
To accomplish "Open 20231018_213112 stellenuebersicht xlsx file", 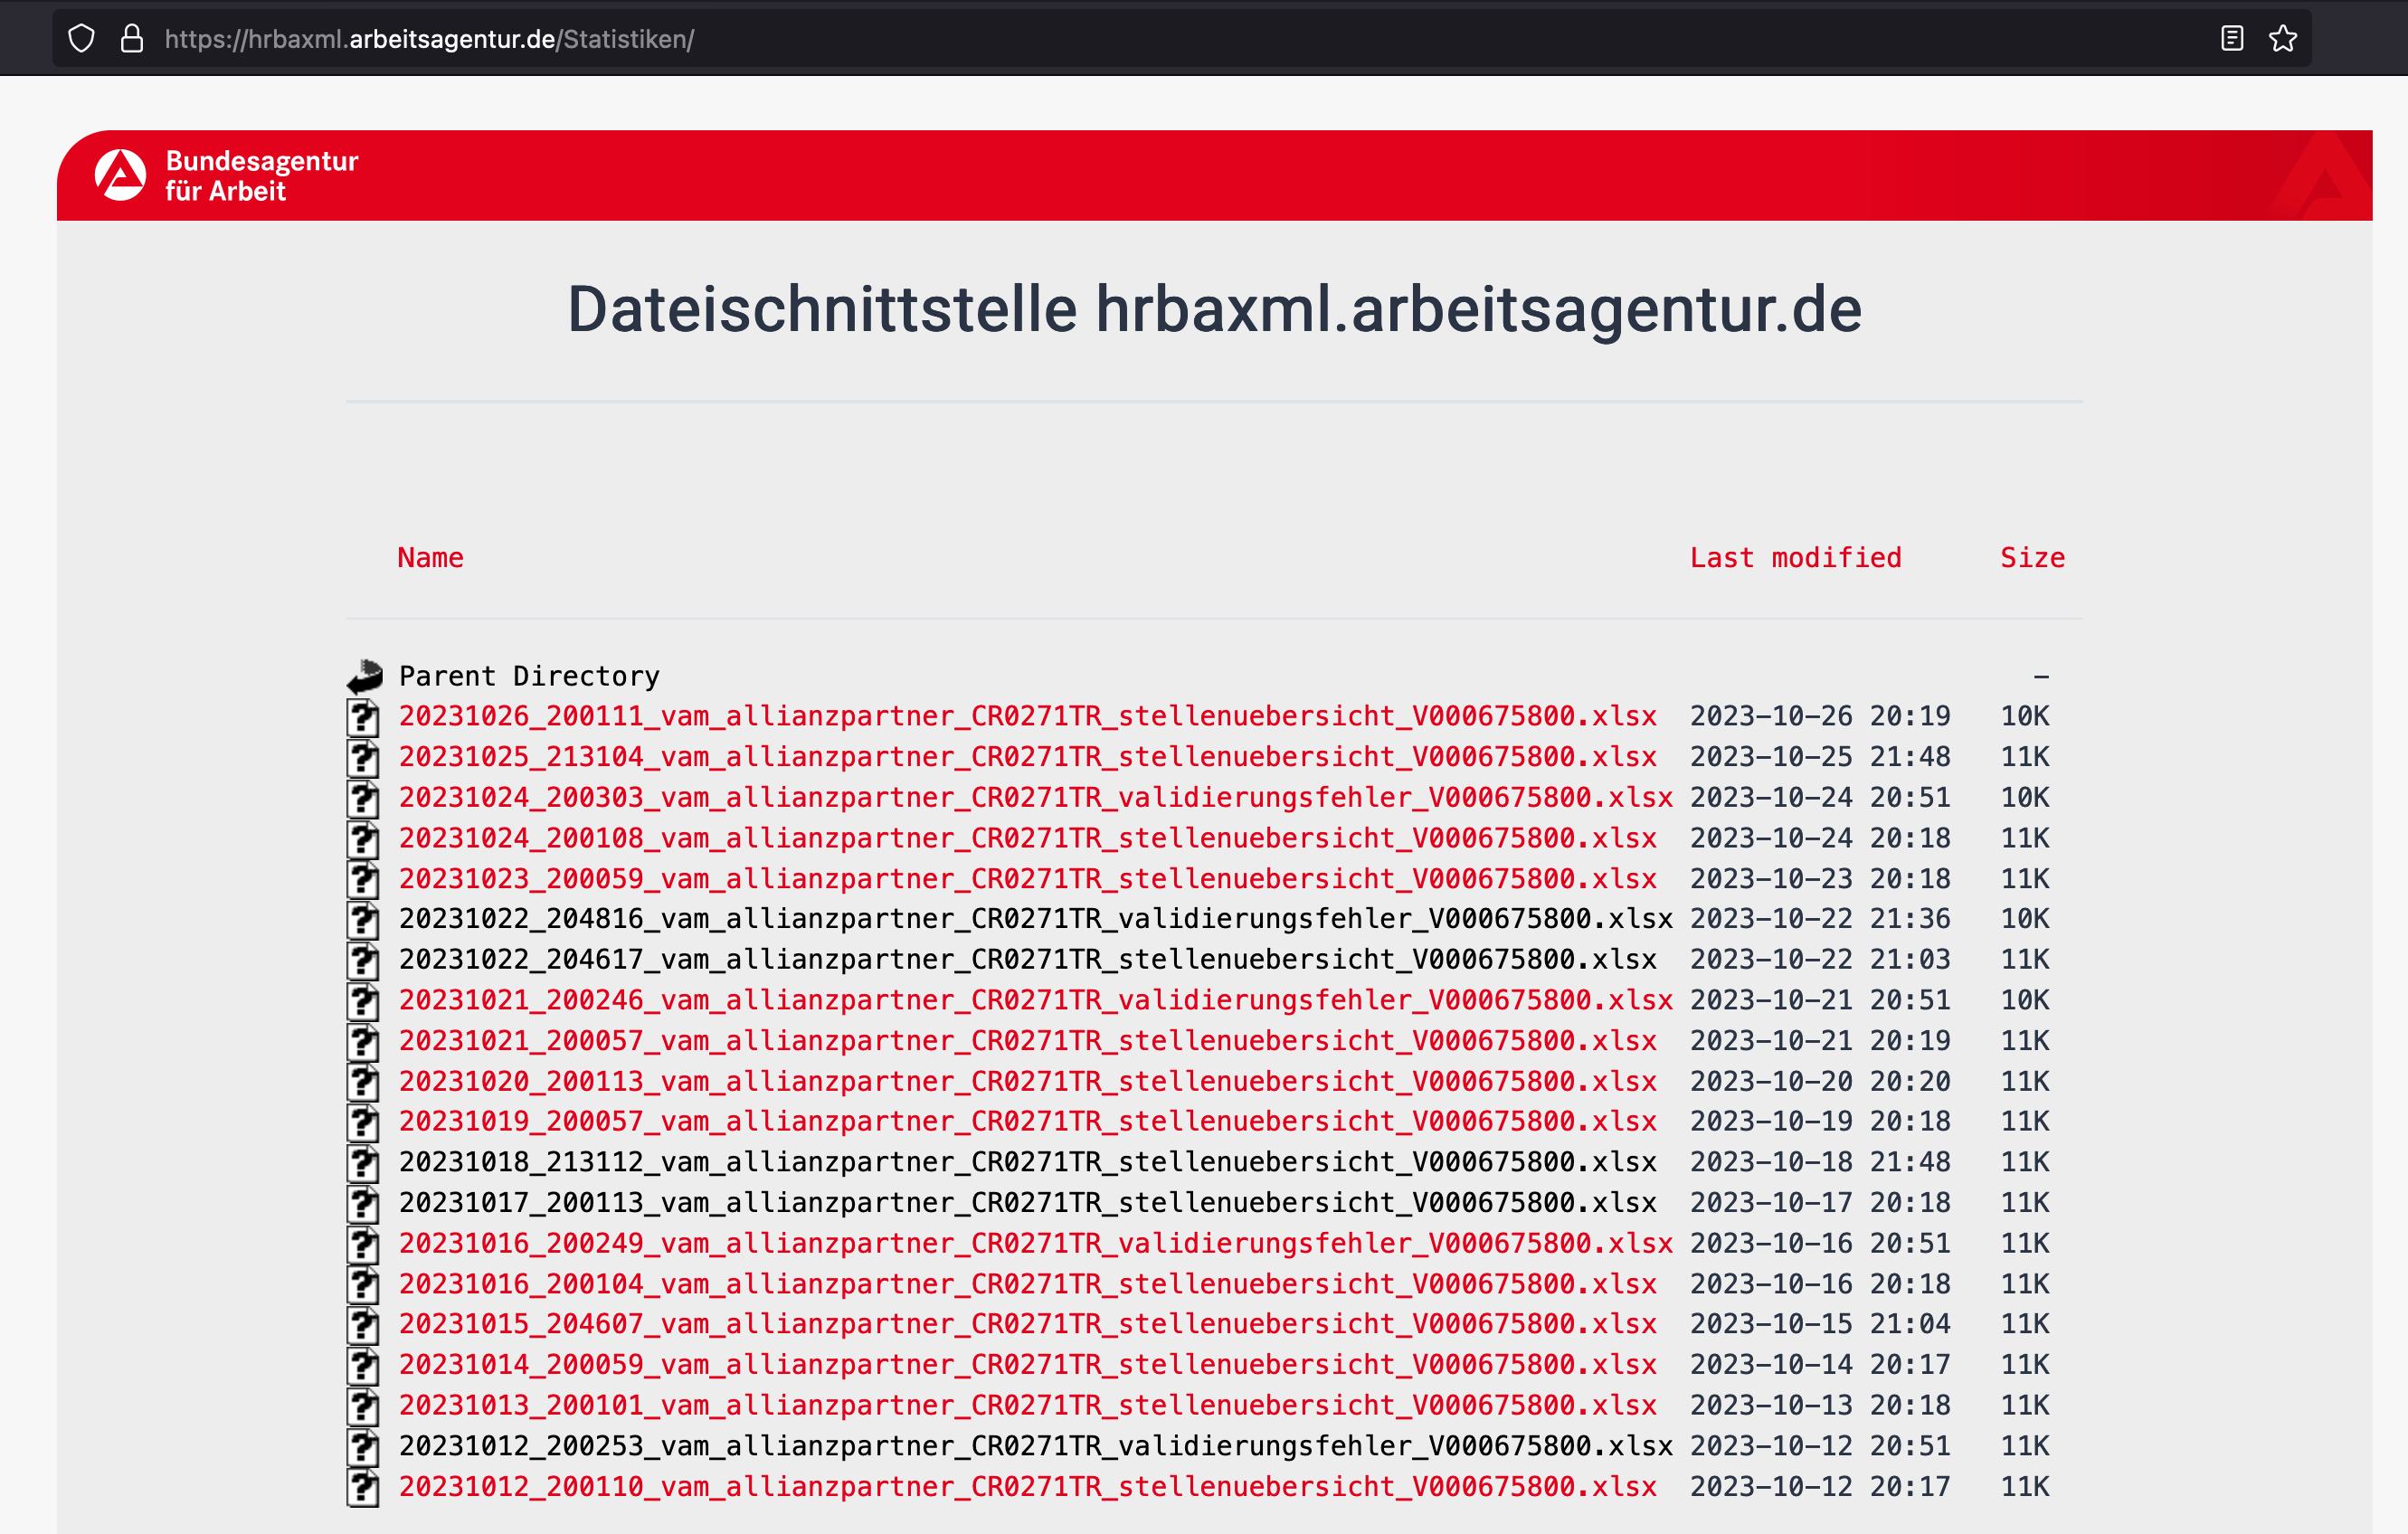I will tap(1027, 1162).
